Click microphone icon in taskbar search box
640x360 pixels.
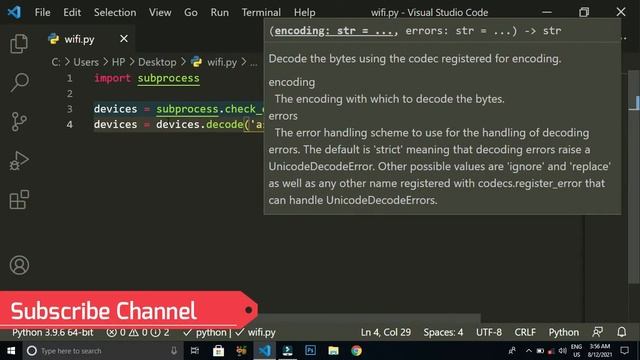(x=174, y=351)
